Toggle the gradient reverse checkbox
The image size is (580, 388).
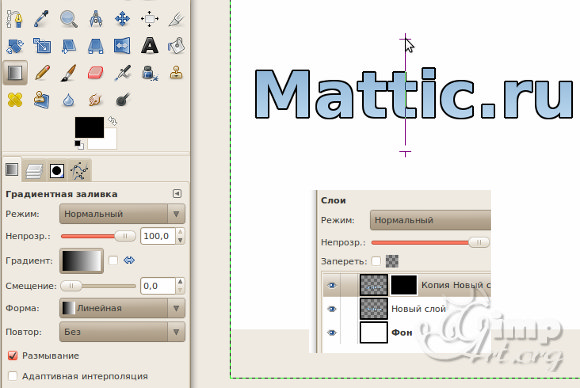113,261
